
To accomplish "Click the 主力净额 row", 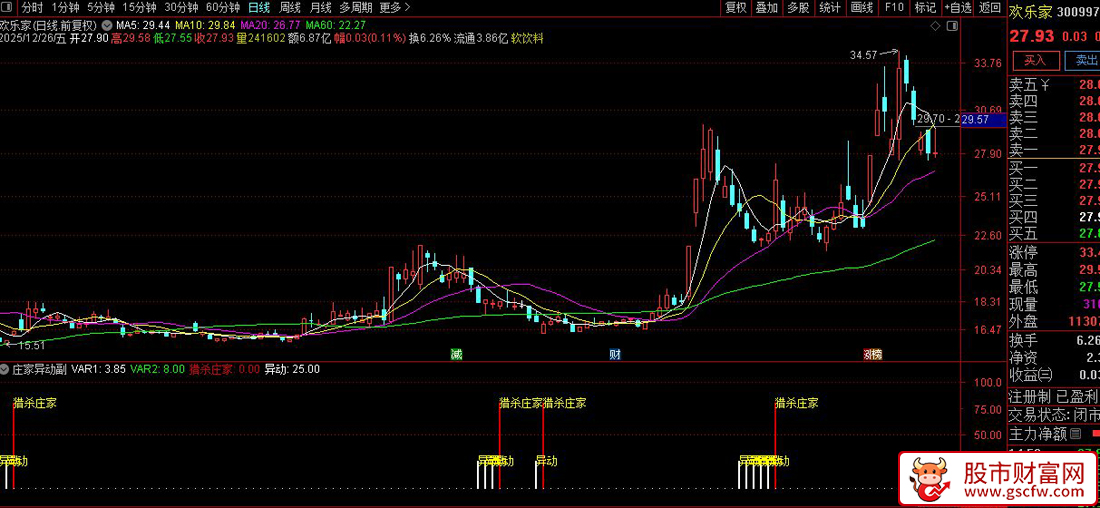I will 1054,434.
